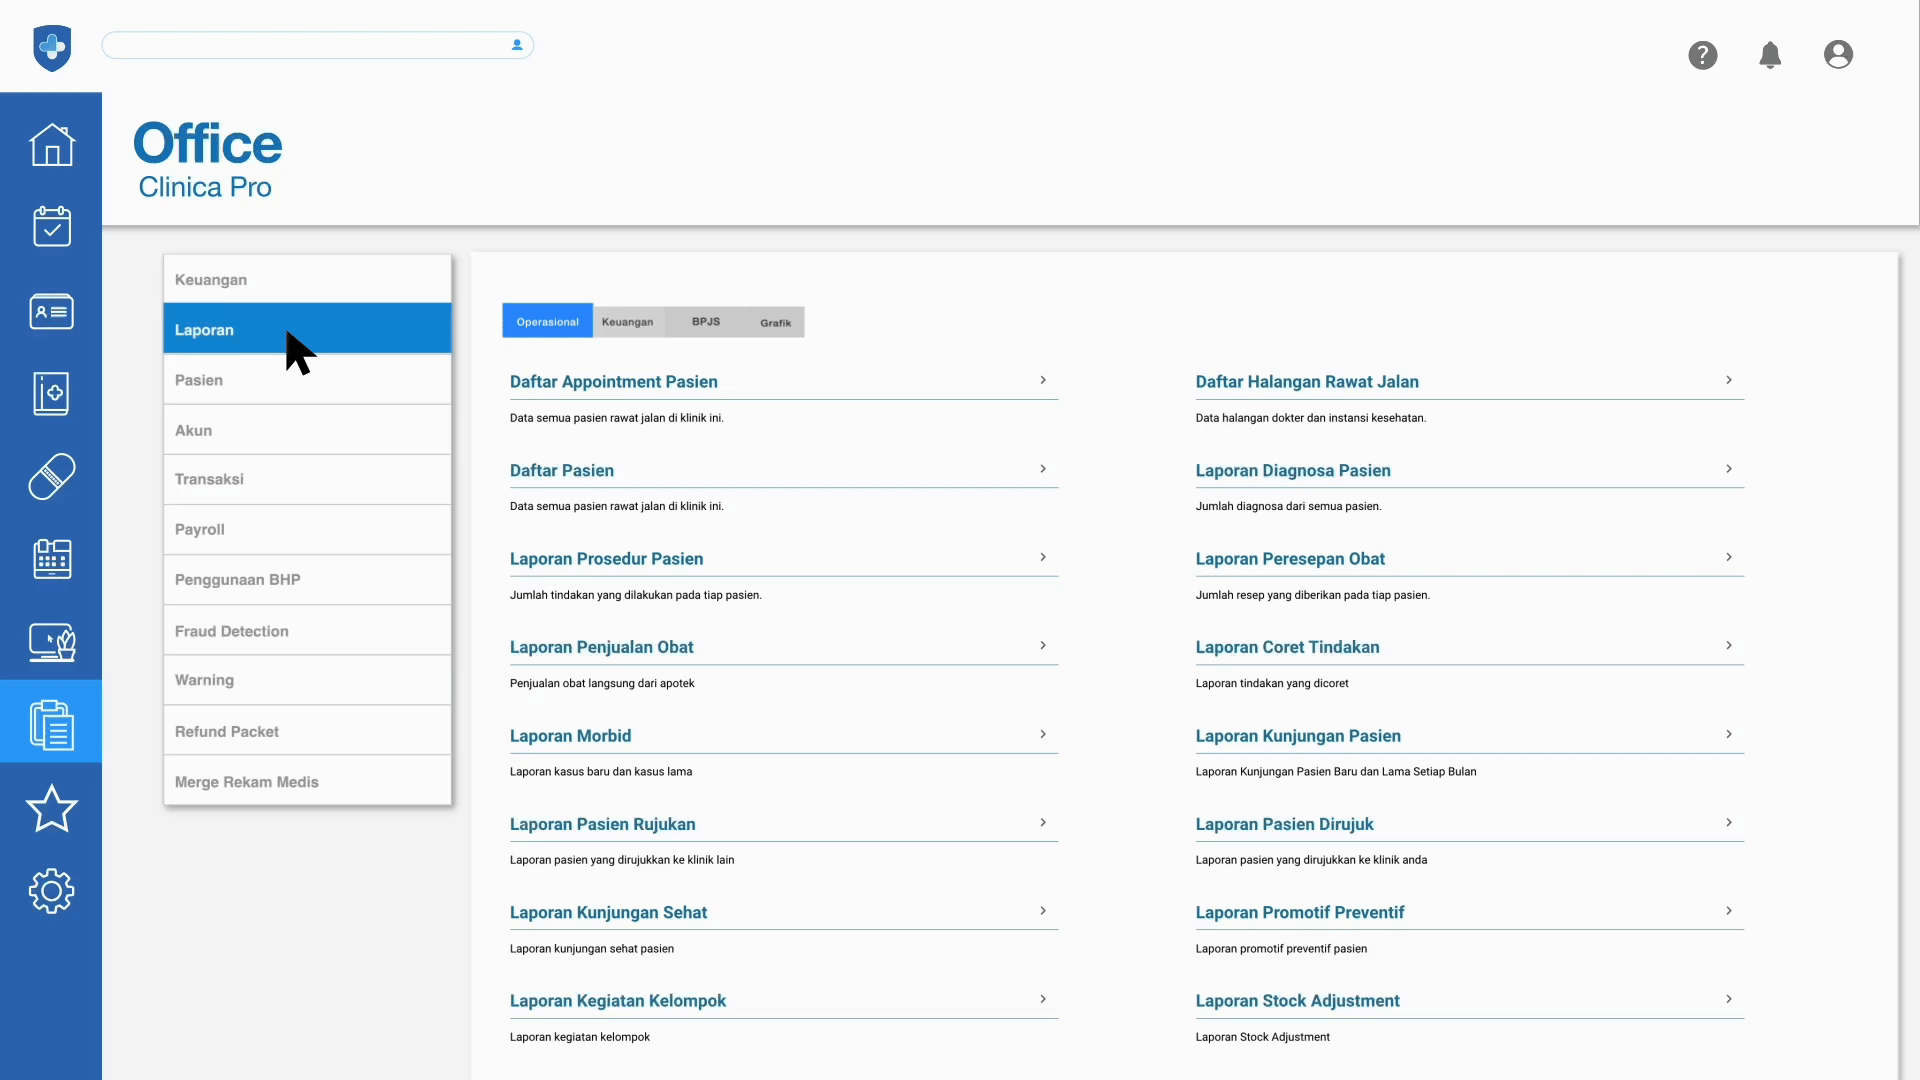
Task: Select Payroll in side menu
Action: click(x=200, y=529)
